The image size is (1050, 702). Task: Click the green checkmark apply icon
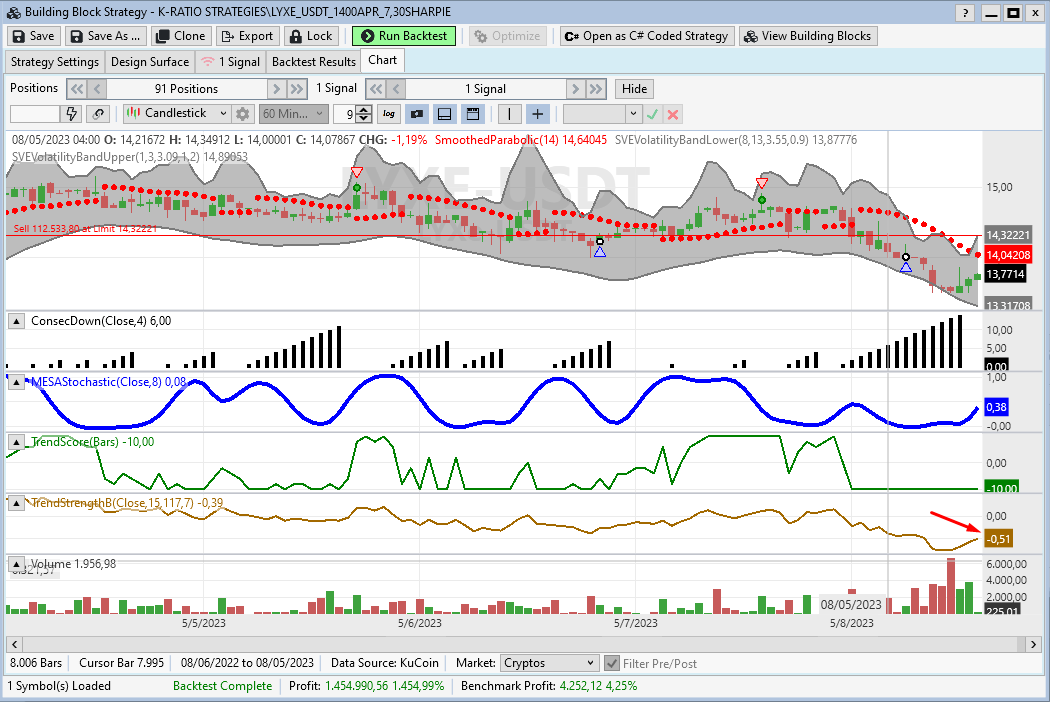coord(653,114)
